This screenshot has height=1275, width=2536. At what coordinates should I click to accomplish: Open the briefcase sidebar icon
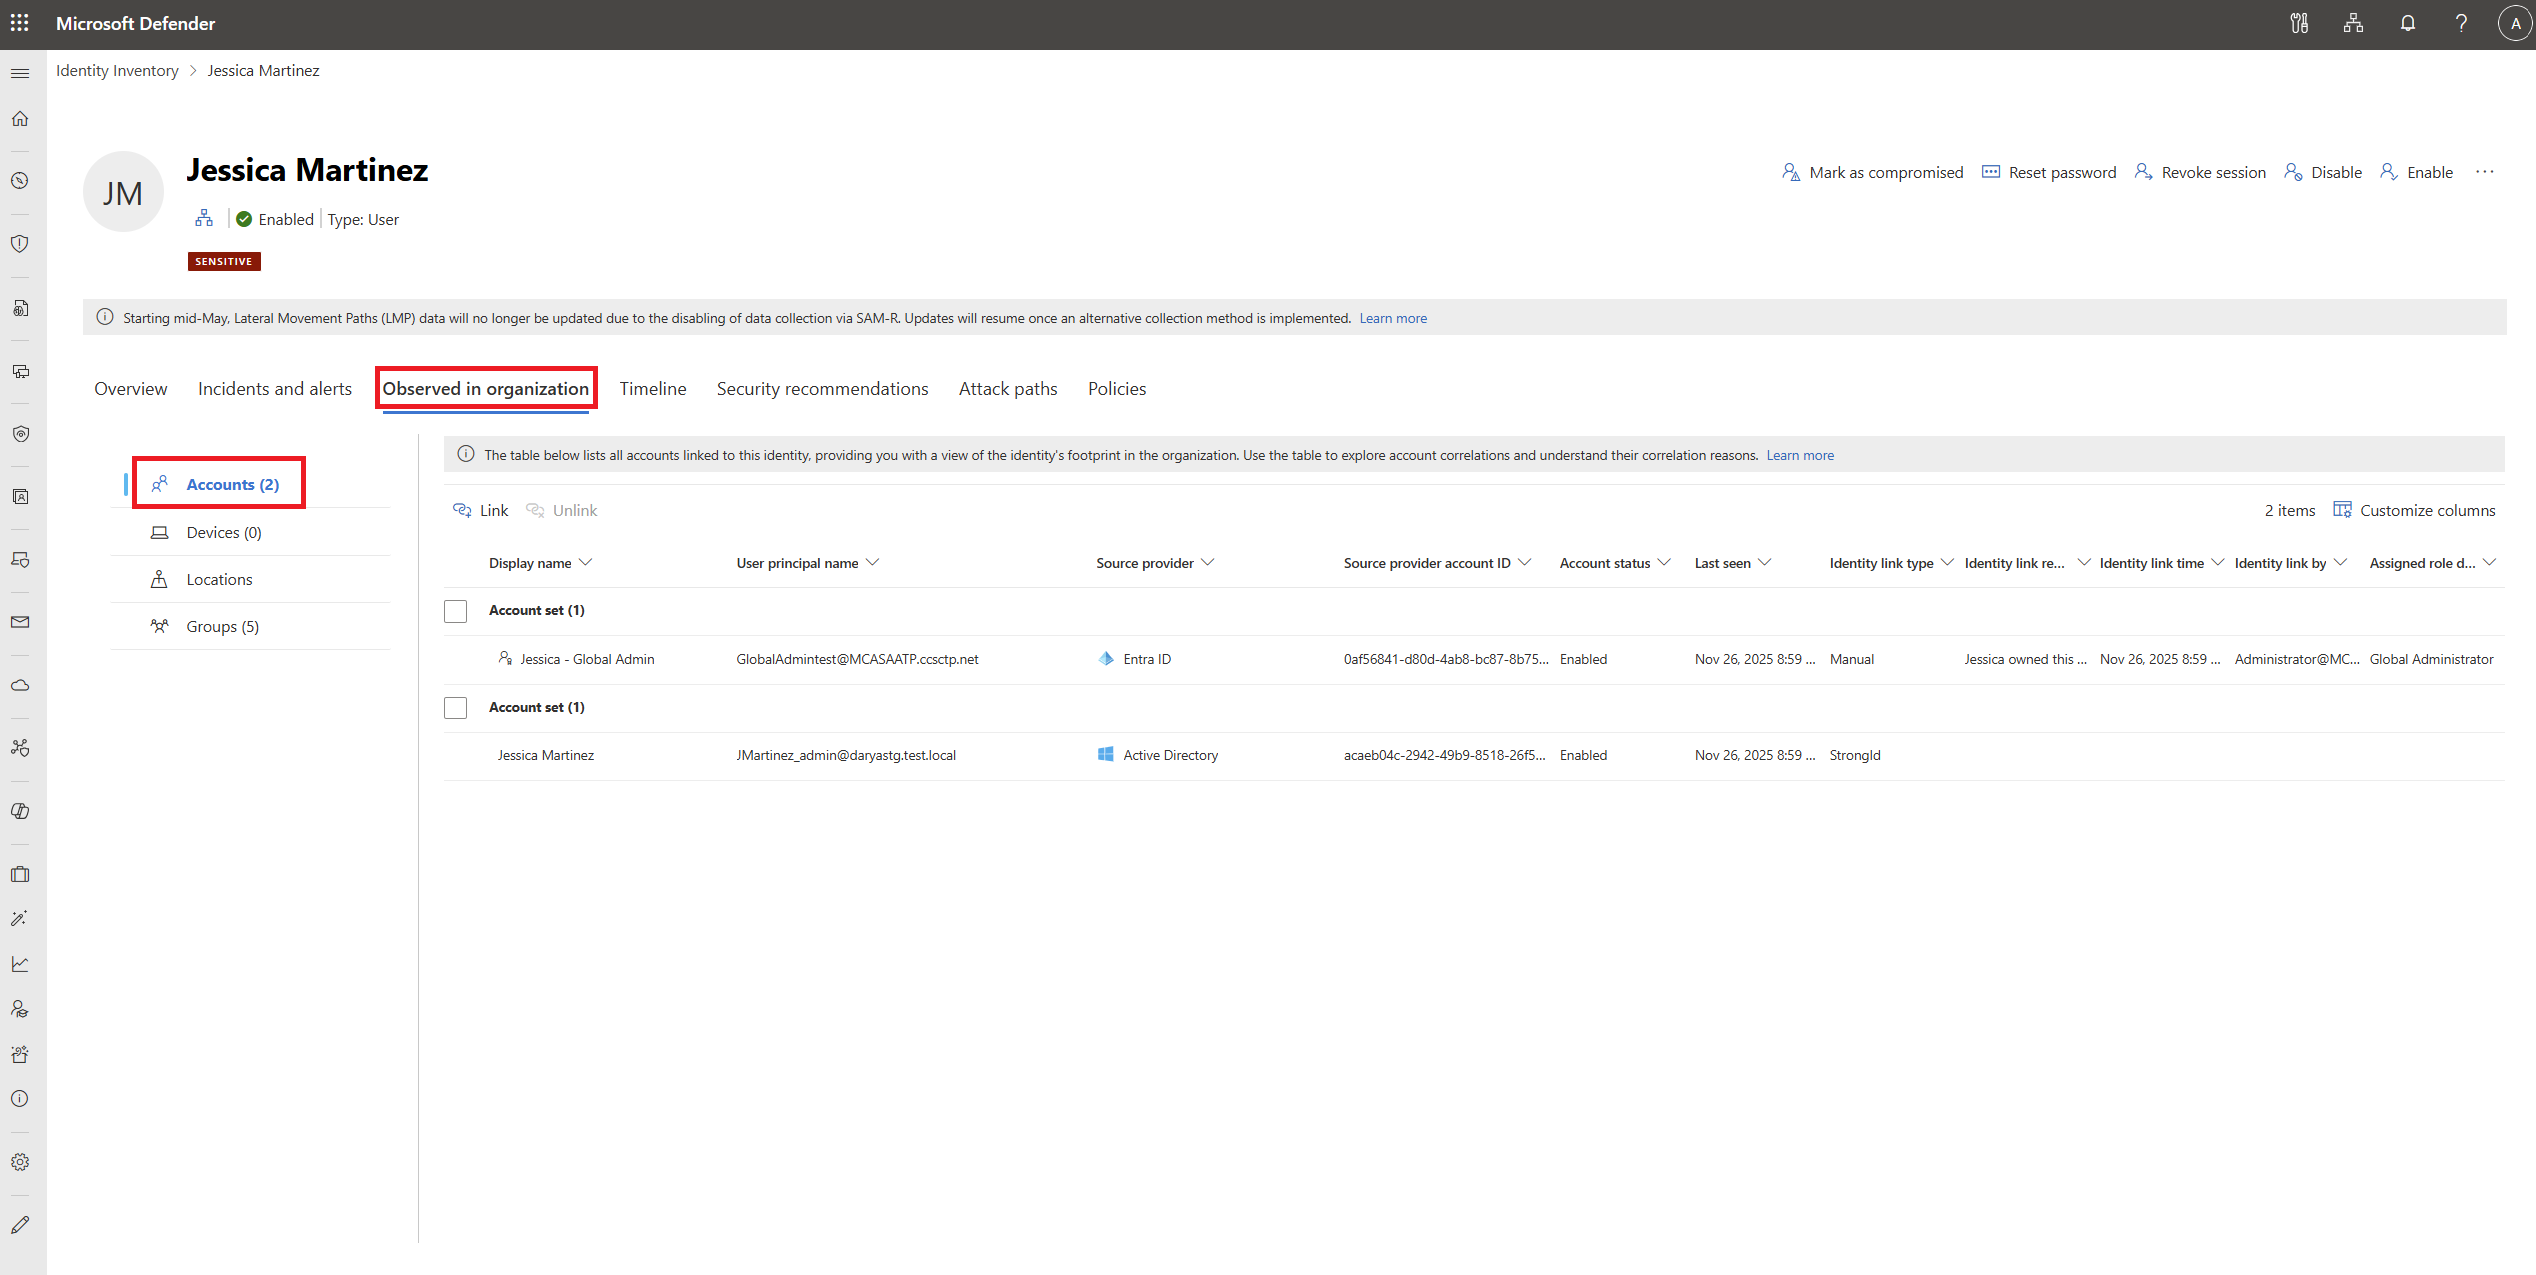pyautogui.click(x=20, y=874)
